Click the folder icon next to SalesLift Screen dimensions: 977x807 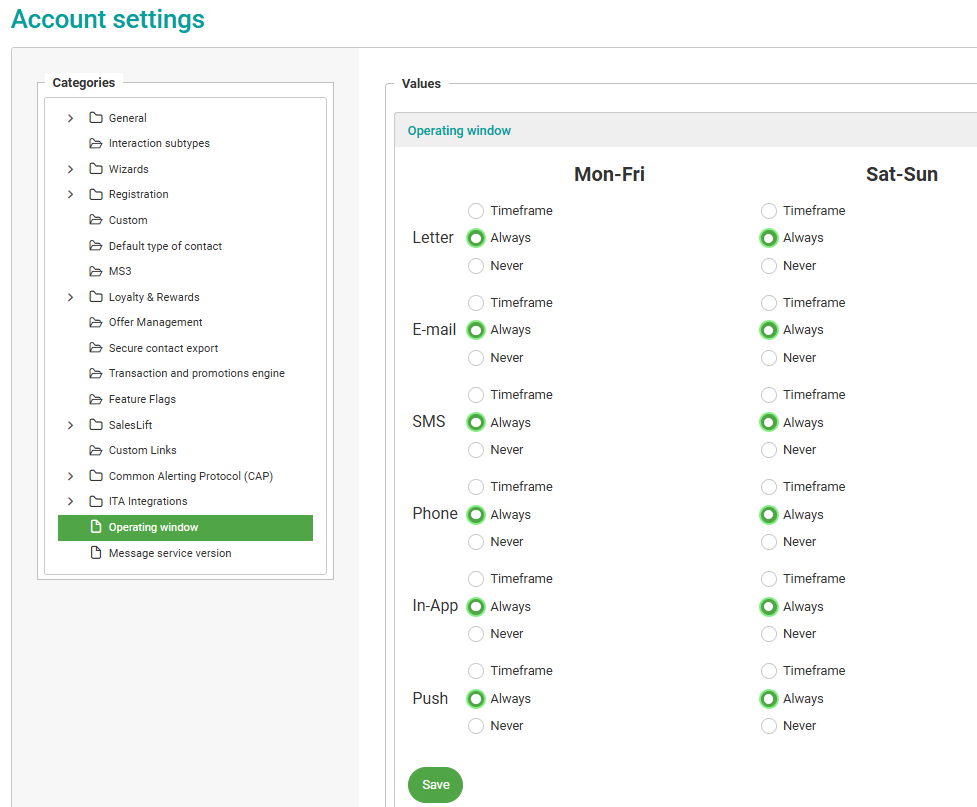tap(96, 425)
